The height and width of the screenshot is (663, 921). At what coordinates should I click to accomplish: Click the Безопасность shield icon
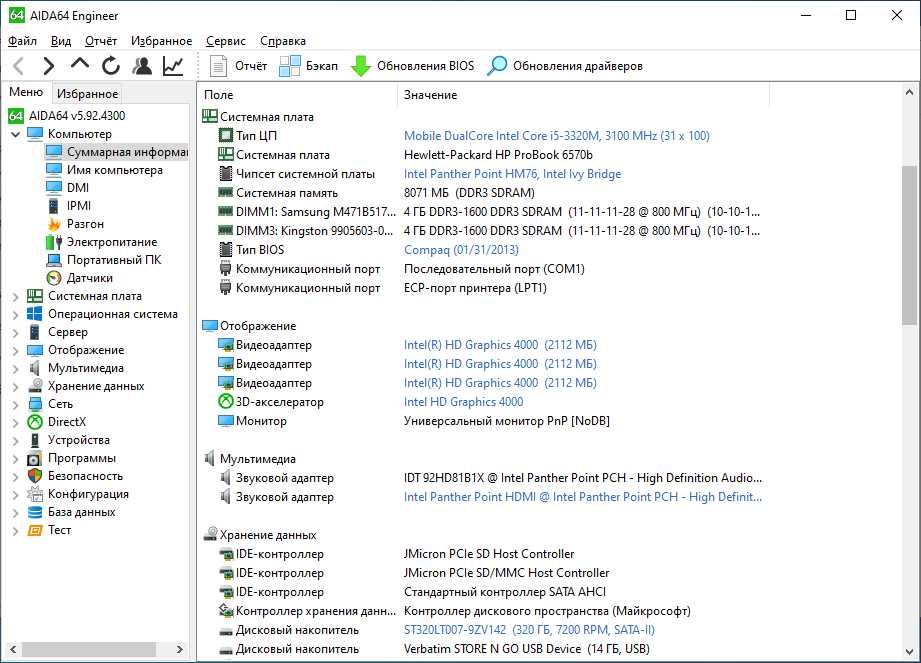coord(35,476)
